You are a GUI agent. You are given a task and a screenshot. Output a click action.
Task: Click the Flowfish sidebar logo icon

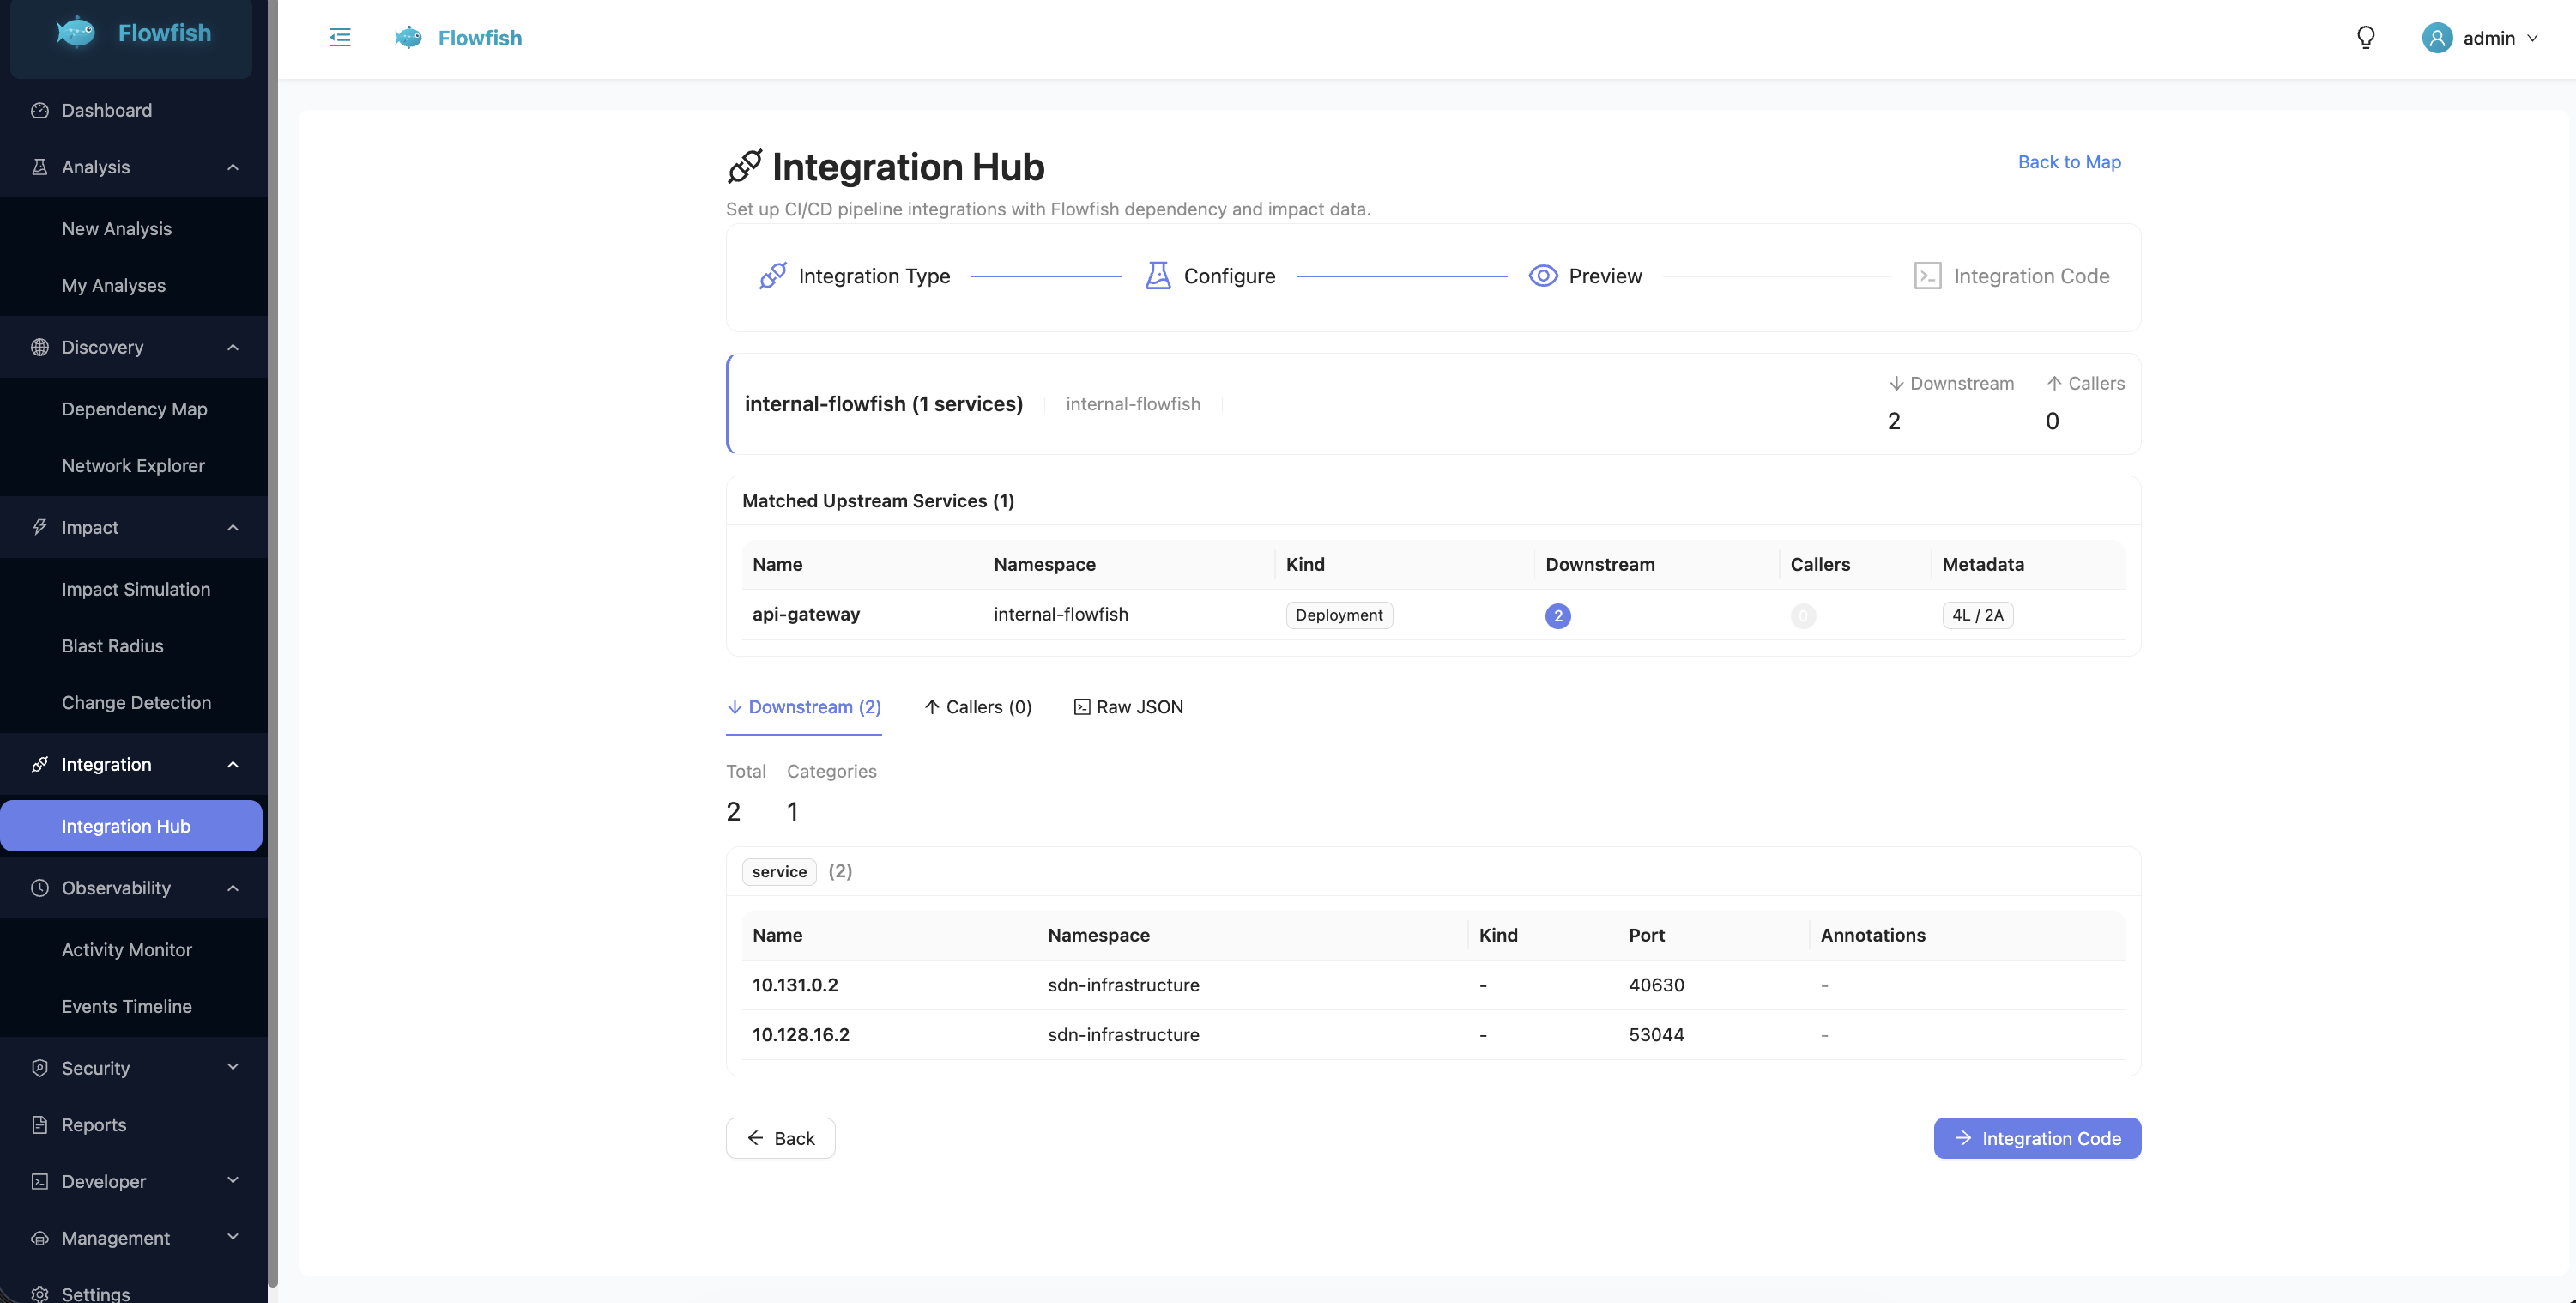76,33
